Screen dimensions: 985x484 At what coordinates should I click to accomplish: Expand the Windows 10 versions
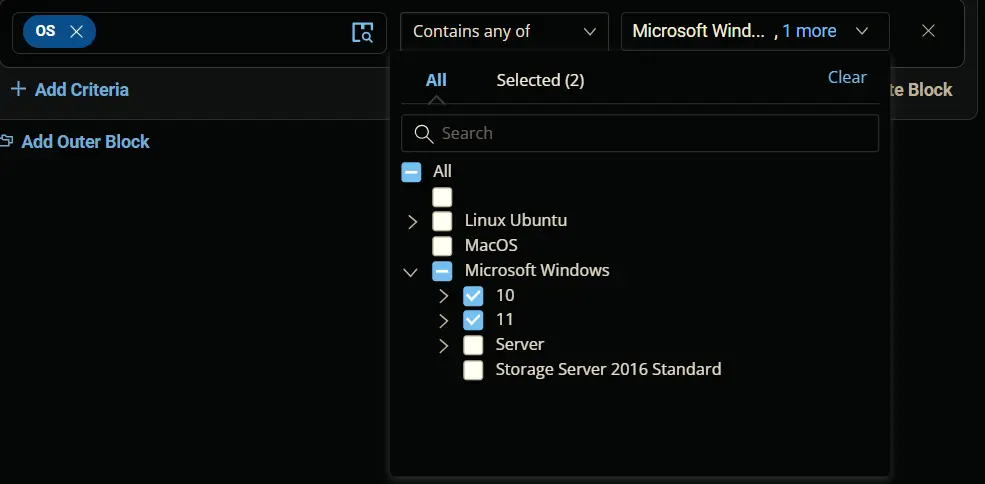(x=444, y=296)
